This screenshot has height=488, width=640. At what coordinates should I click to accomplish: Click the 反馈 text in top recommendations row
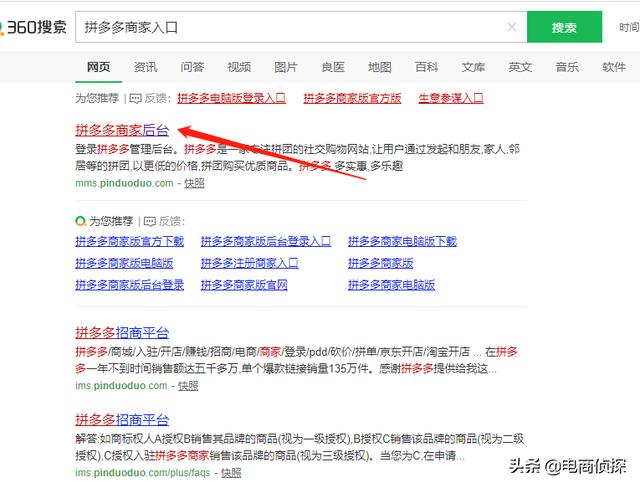coord(156,98)
